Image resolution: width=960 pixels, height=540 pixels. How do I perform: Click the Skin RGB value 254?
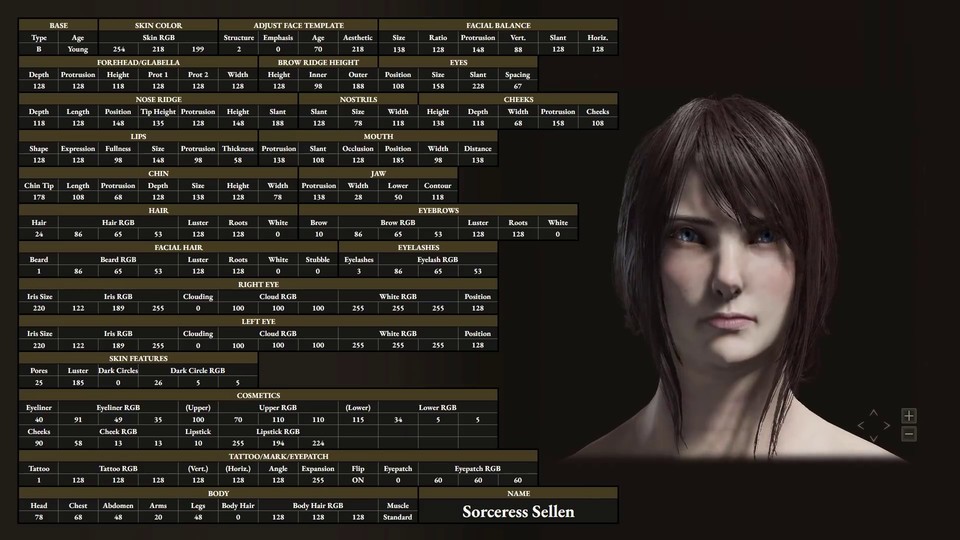(118, 49)
